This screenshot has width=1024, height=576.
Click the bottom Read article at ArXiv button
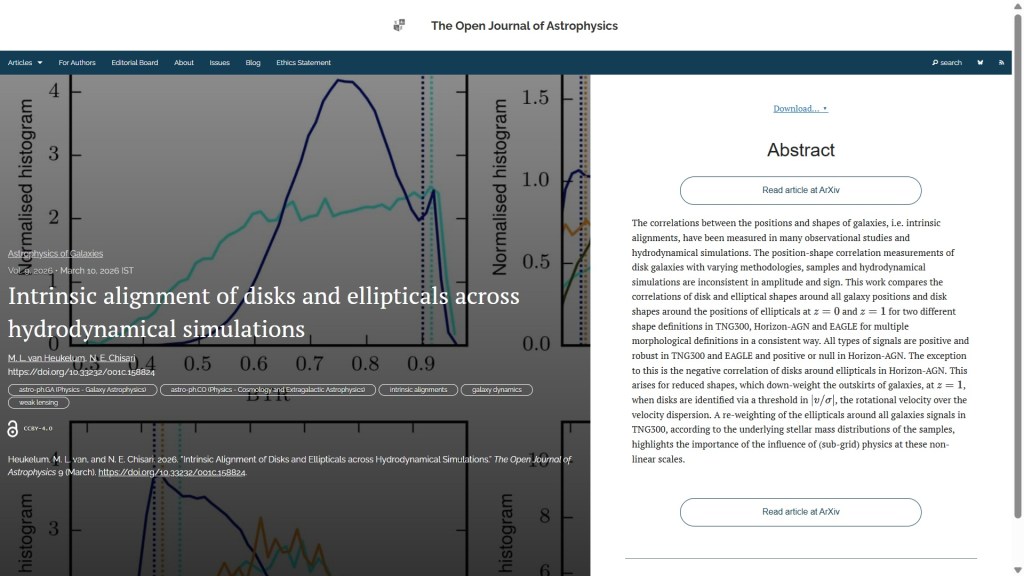click(800, 512)
